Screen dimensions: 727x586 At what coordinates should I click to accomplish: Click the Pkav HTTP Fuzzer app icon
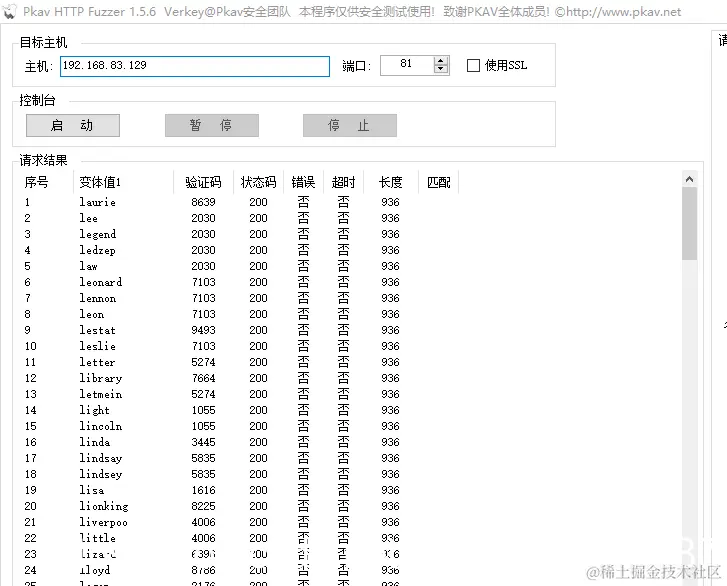tap(9, 11)
